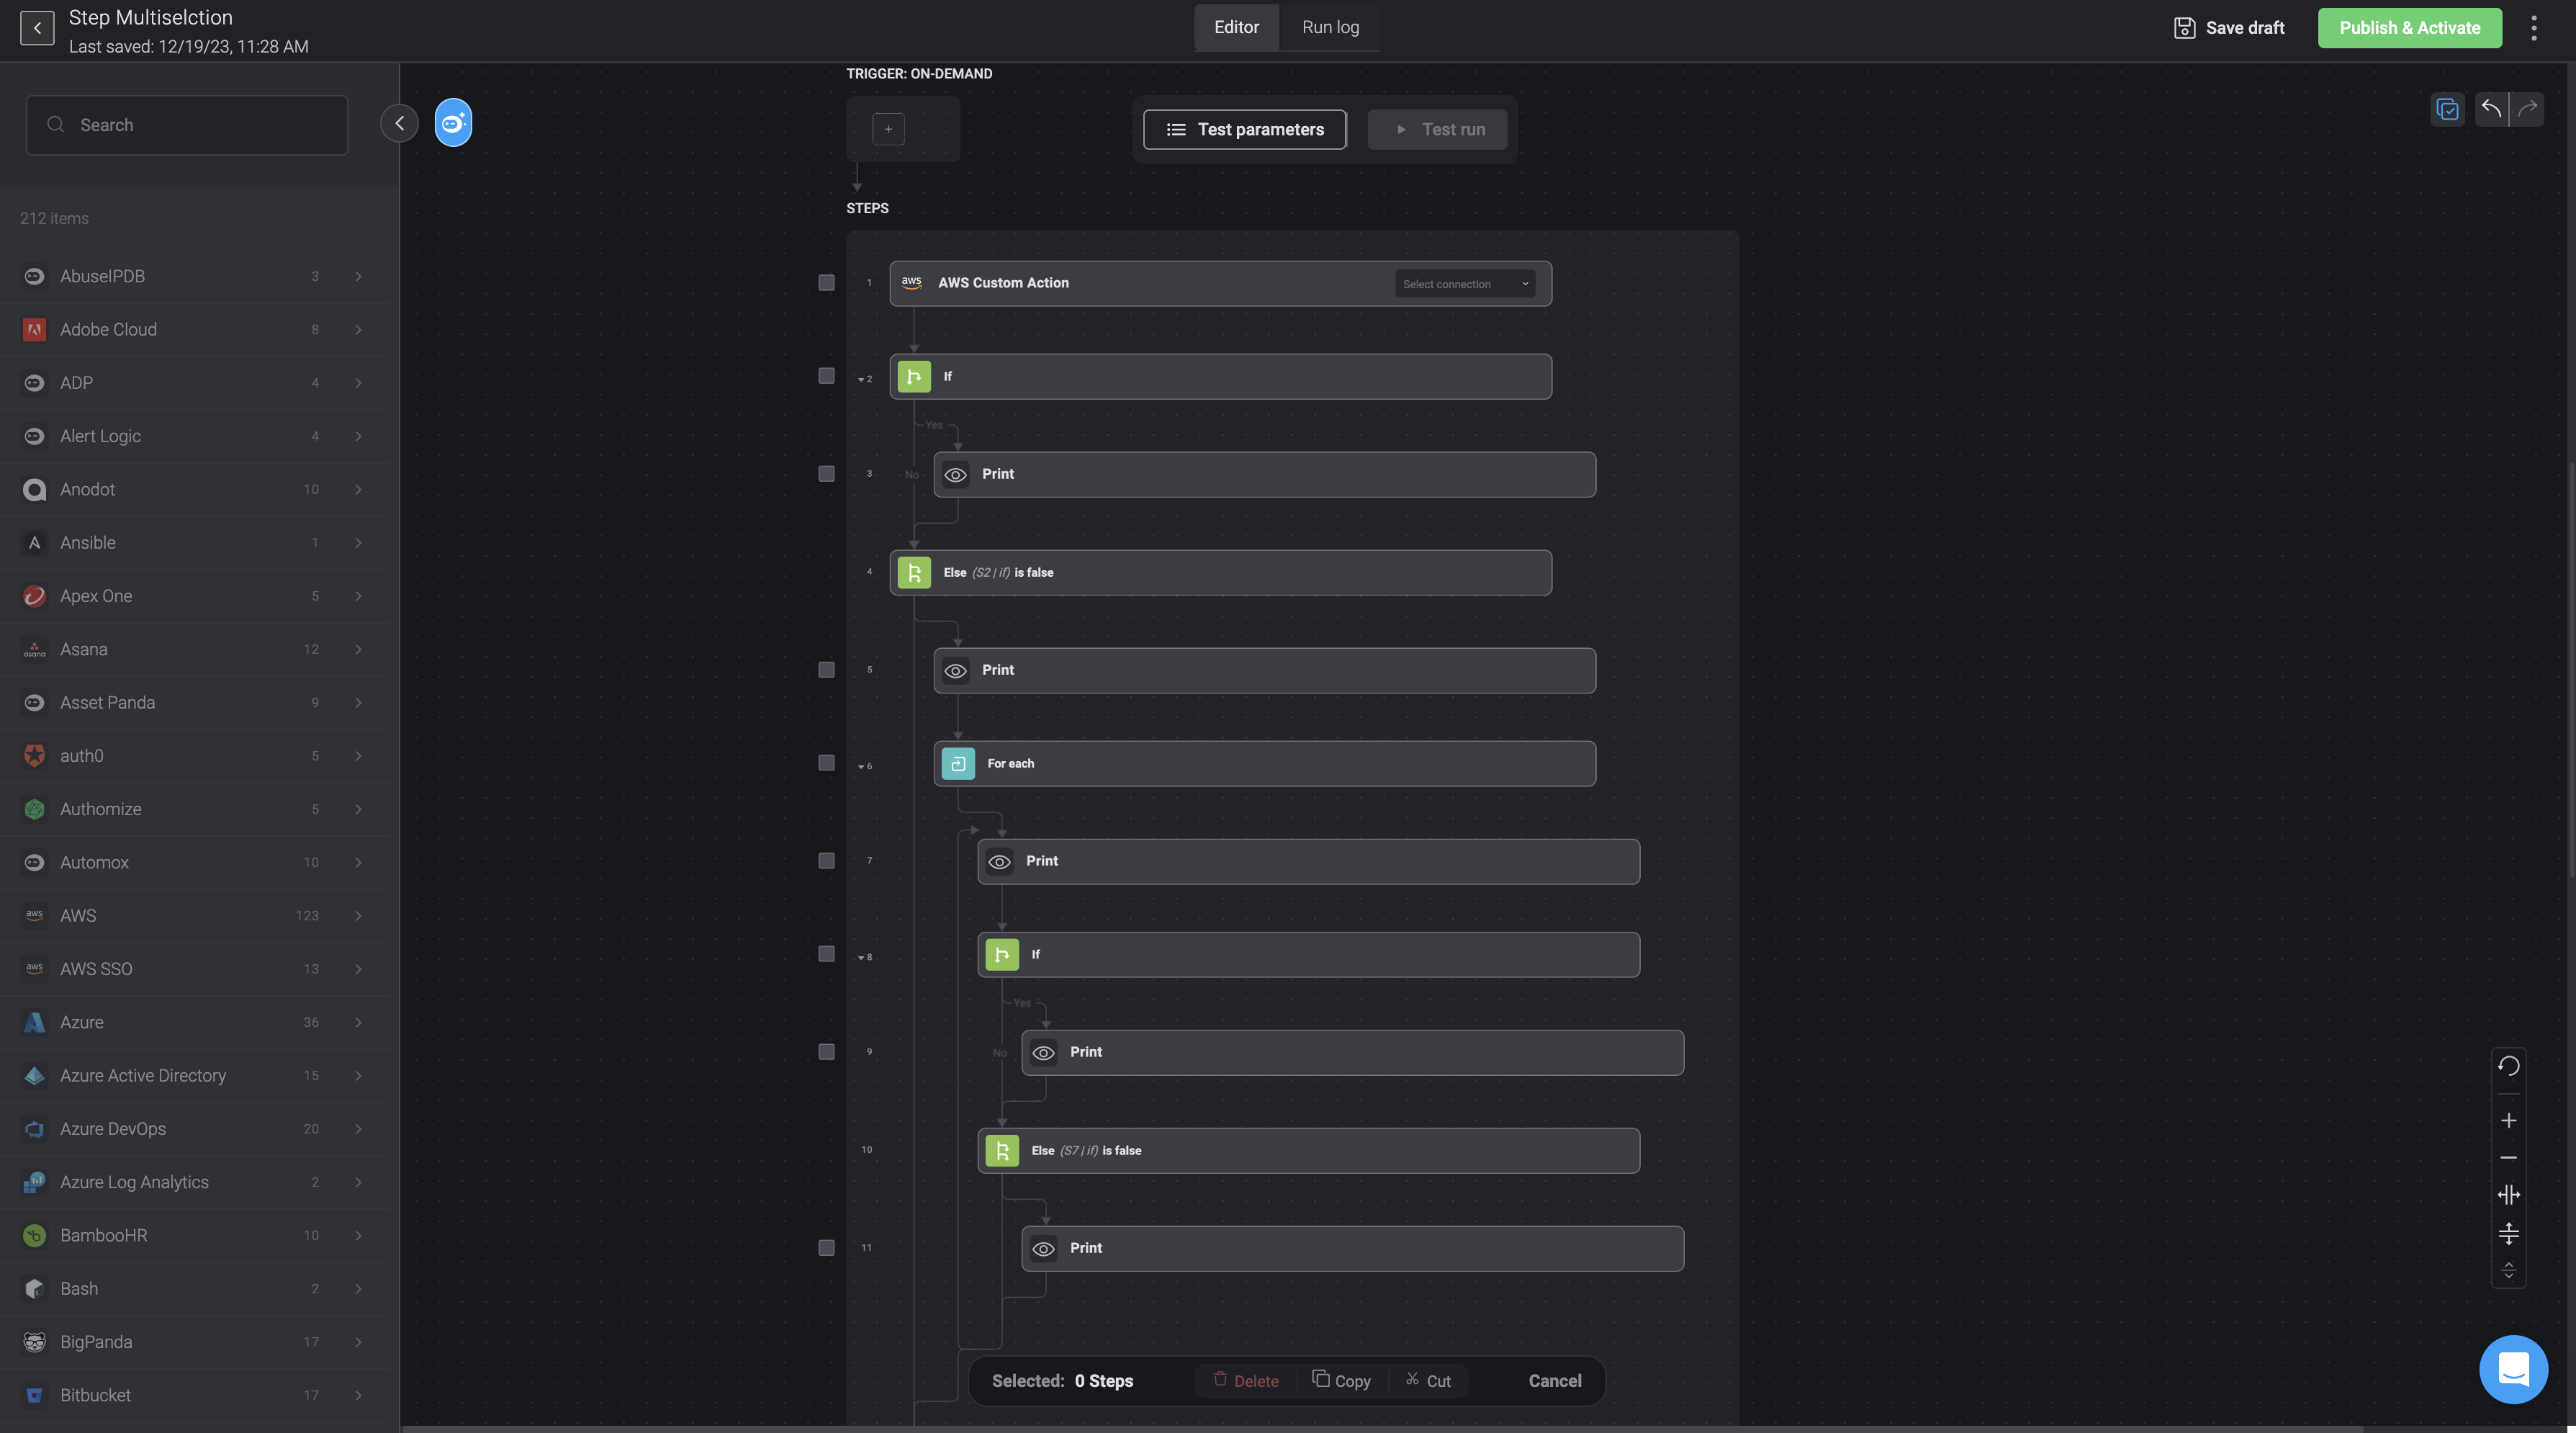
Task: Redo the last editor change
Action: click(2527, 109)
